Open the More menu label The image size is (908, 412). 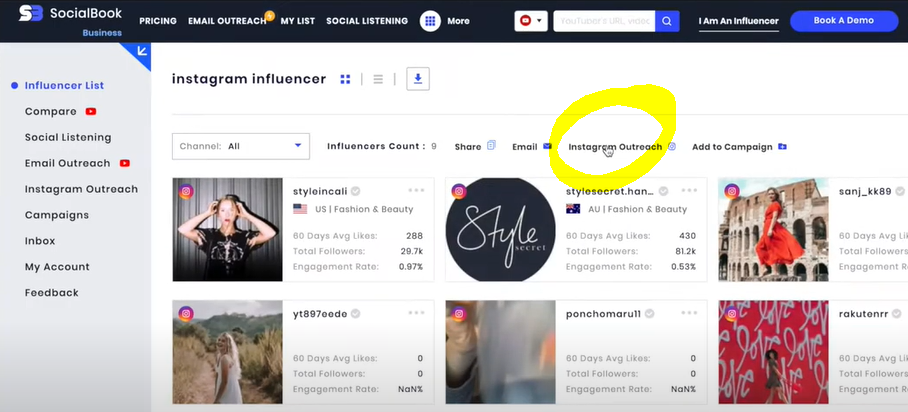click(x=458, y=21)
